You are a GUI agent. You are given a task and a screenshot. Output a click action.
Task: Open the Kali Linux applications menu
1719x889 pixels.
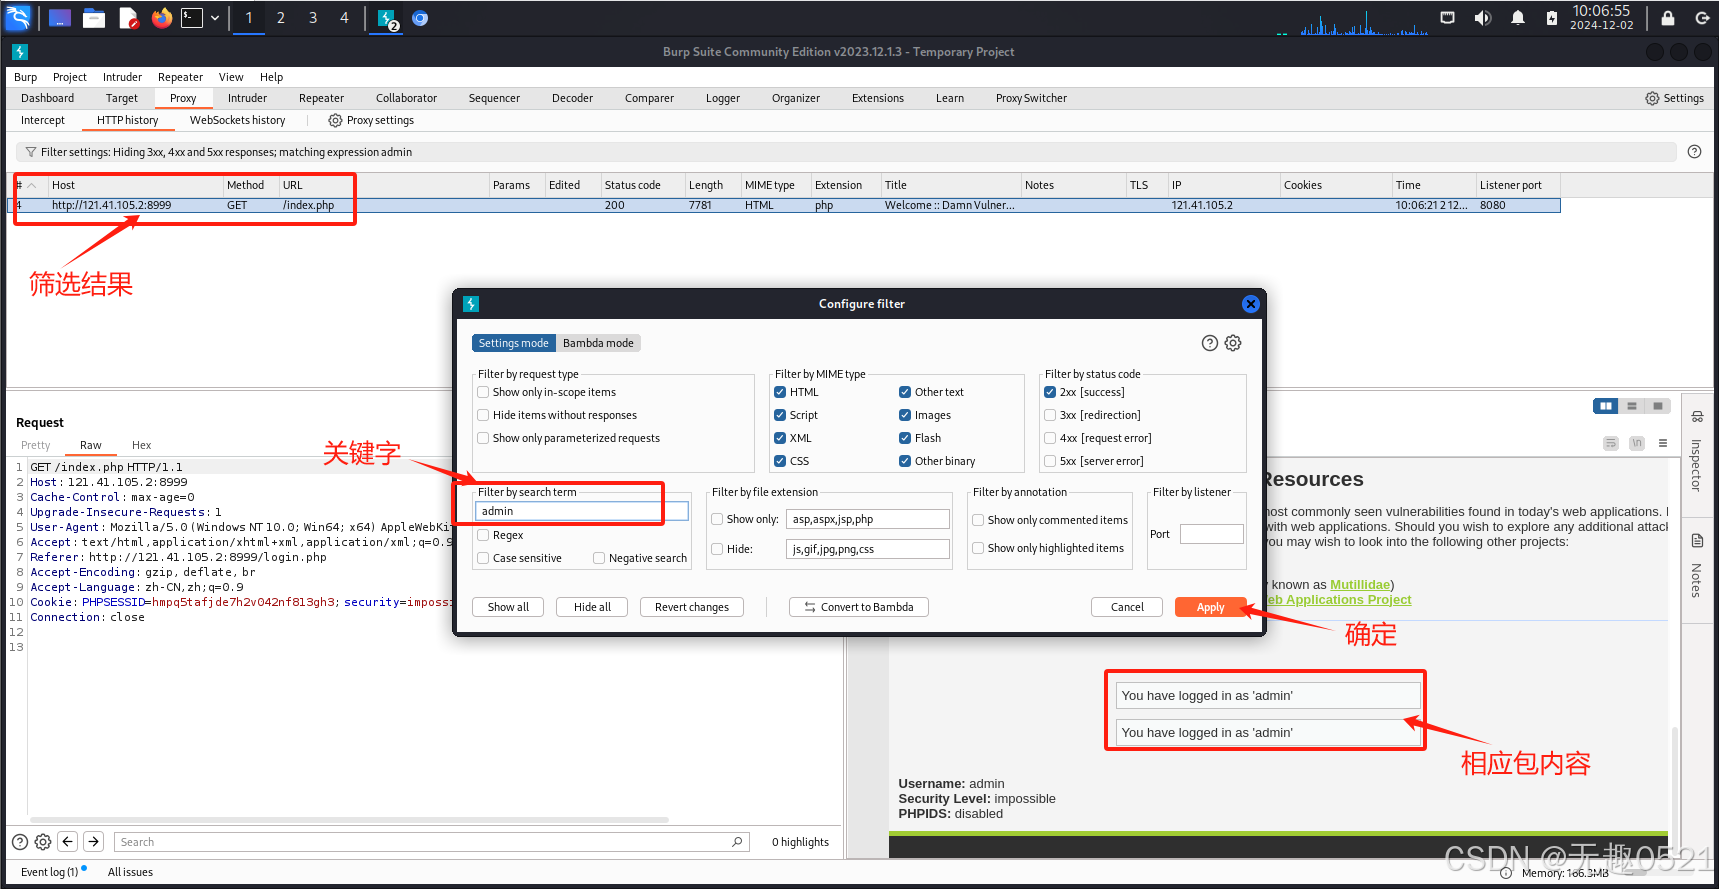pyautogui.click(x=18, y=17)
